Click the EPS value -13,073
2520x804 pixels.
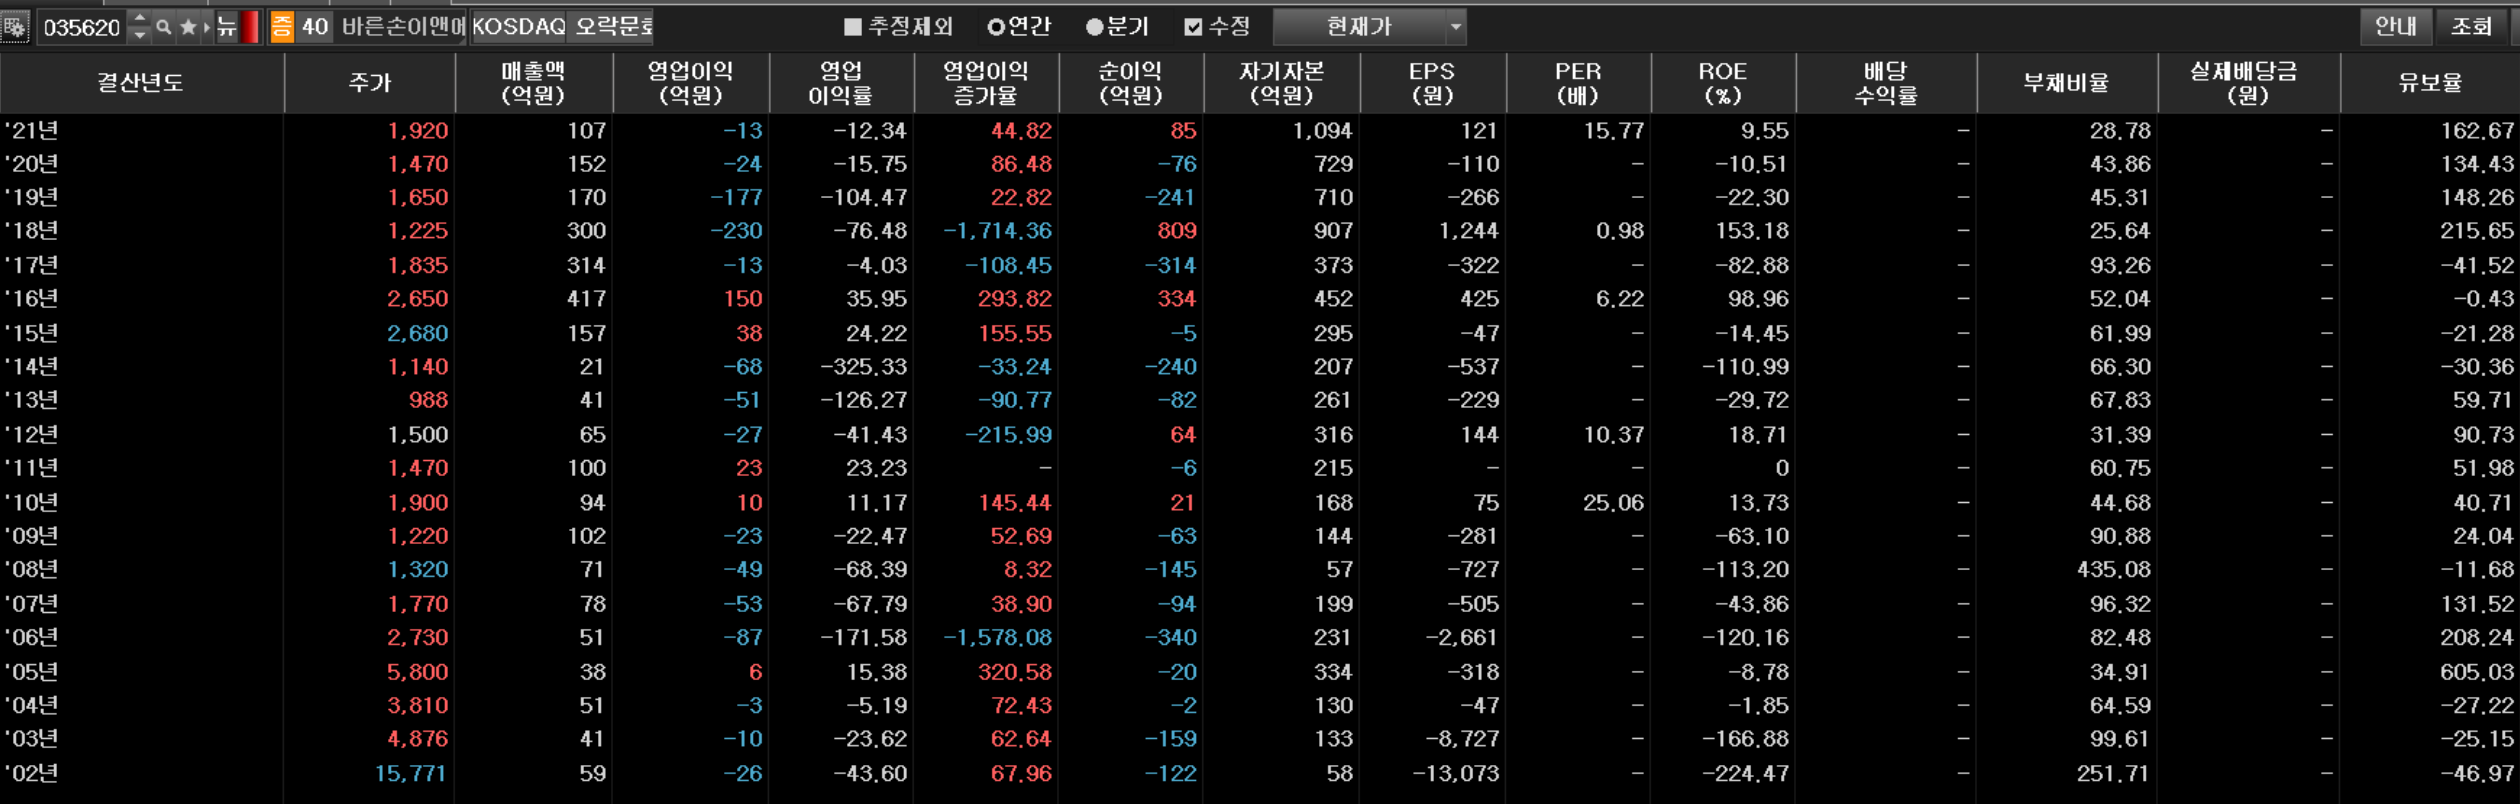[1455, 773]
